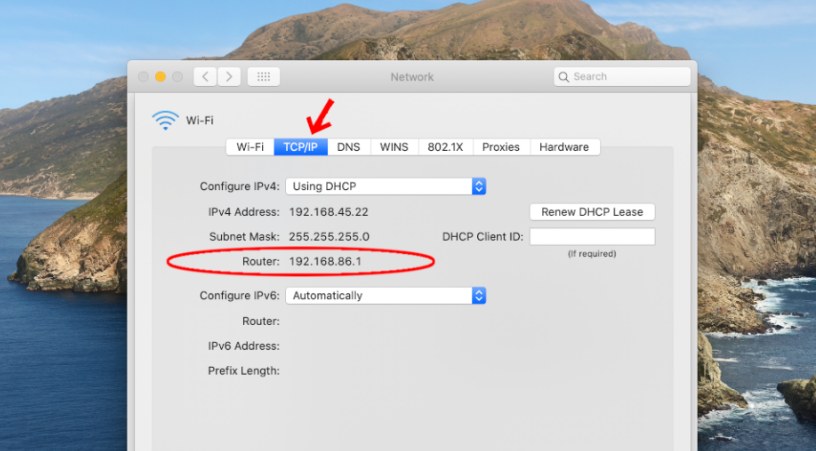Click the Network window title
The height and width of the screenshot is (451, 816).
(412, 77)
